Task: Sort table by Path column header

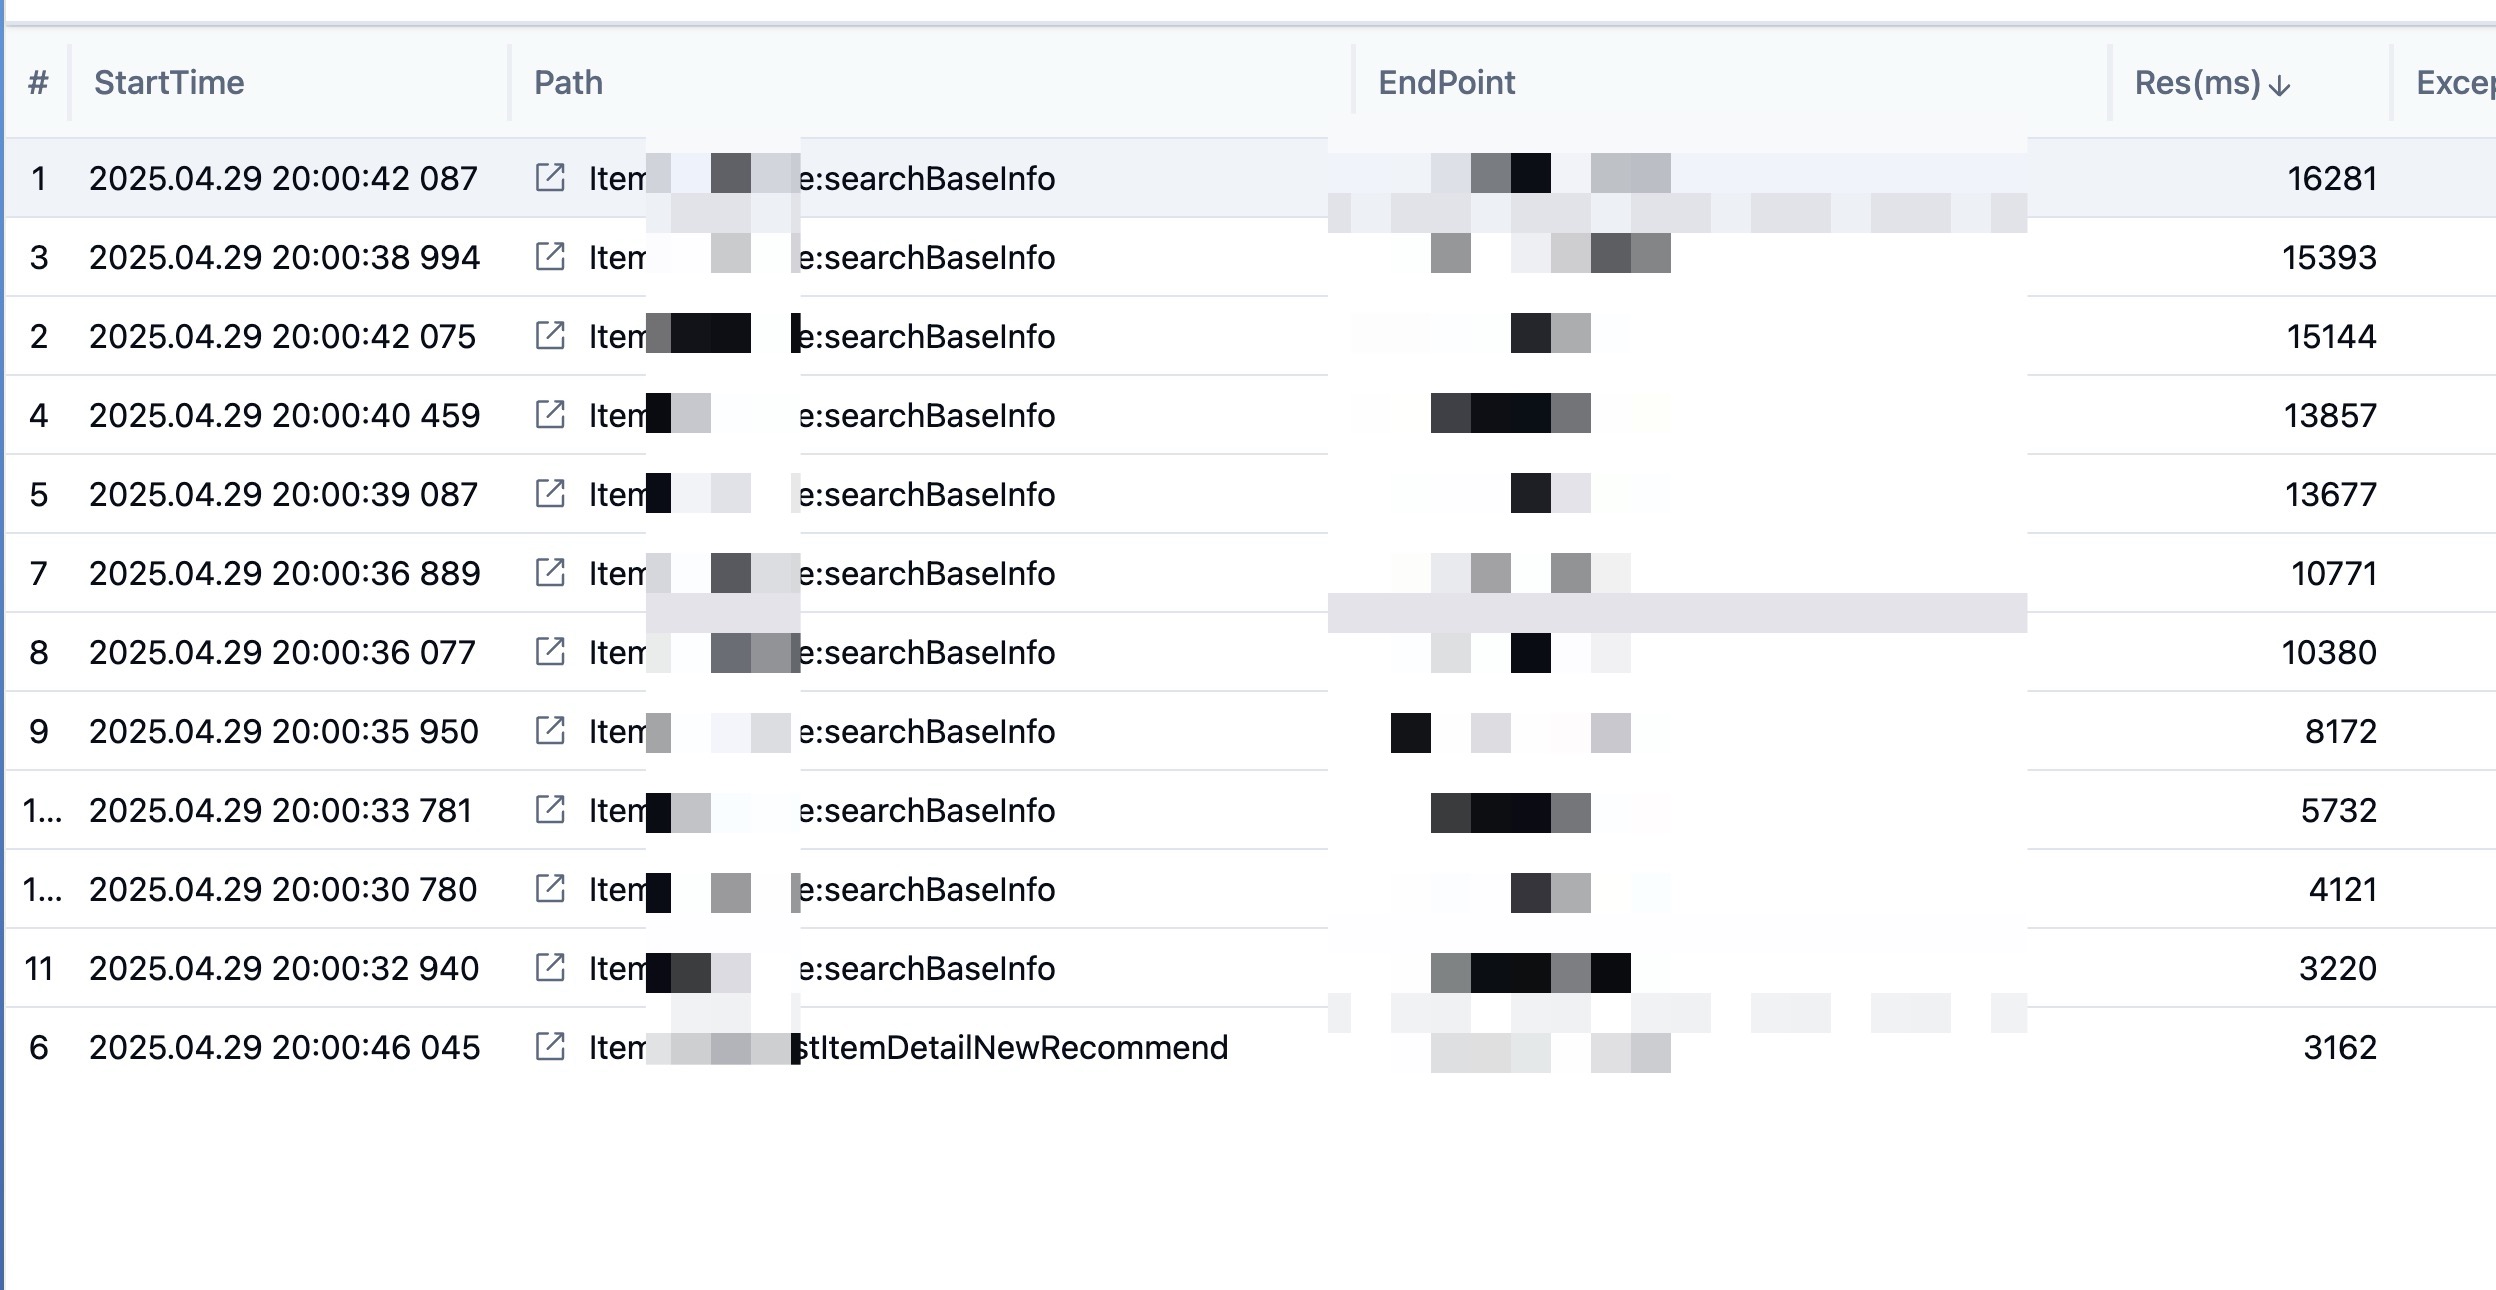Action: (x=568, y=83)
